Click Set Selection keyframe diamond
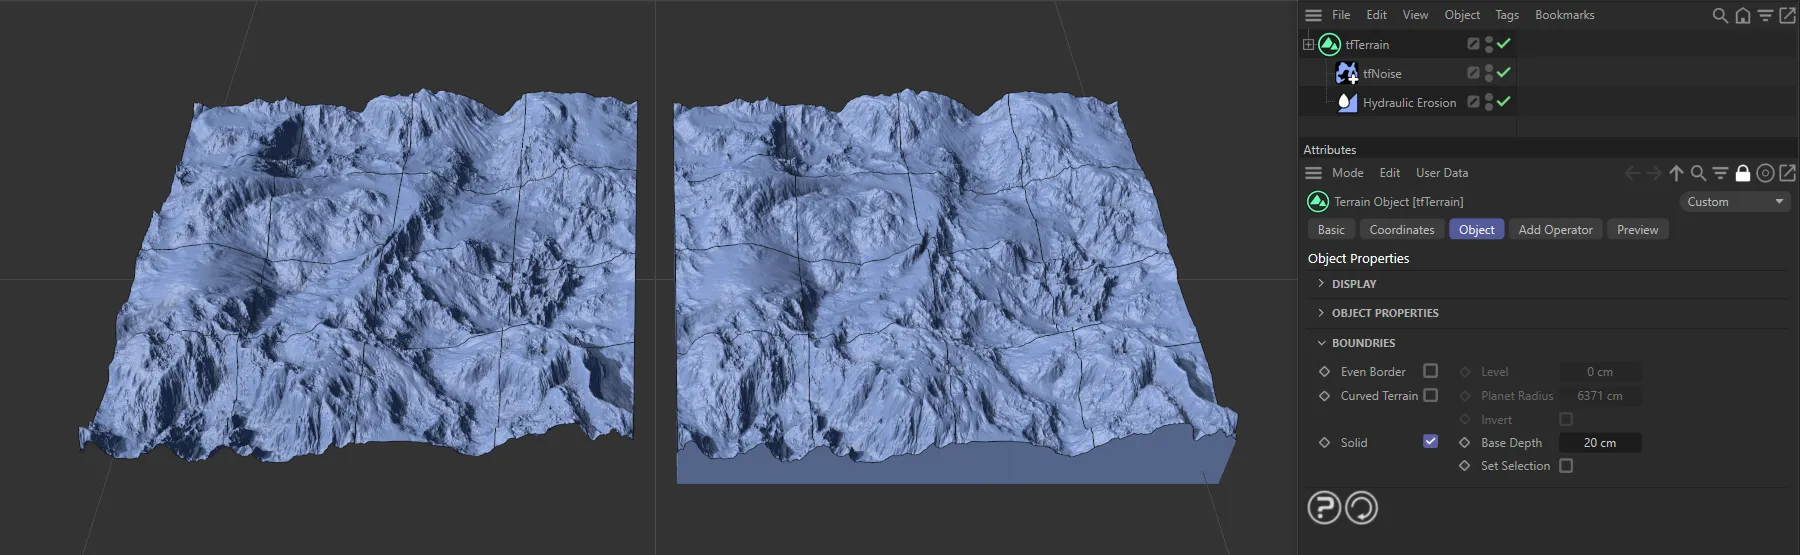 point(1464,466)
